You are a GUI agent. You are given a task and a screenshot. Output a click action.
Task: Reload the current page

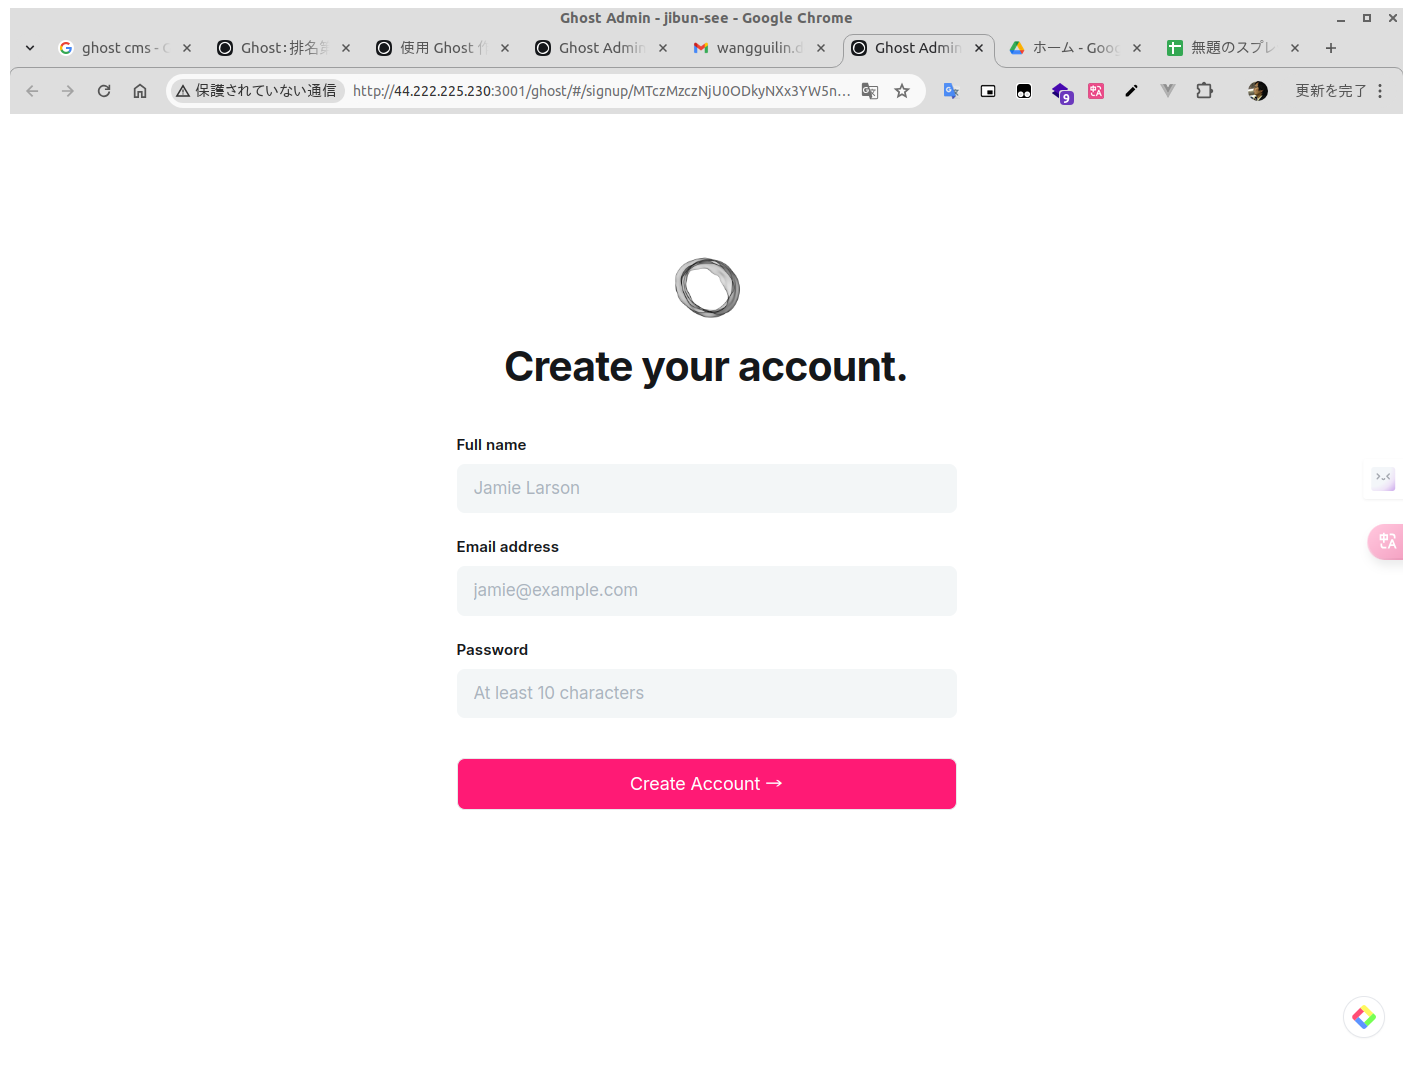tap(104, 91)
